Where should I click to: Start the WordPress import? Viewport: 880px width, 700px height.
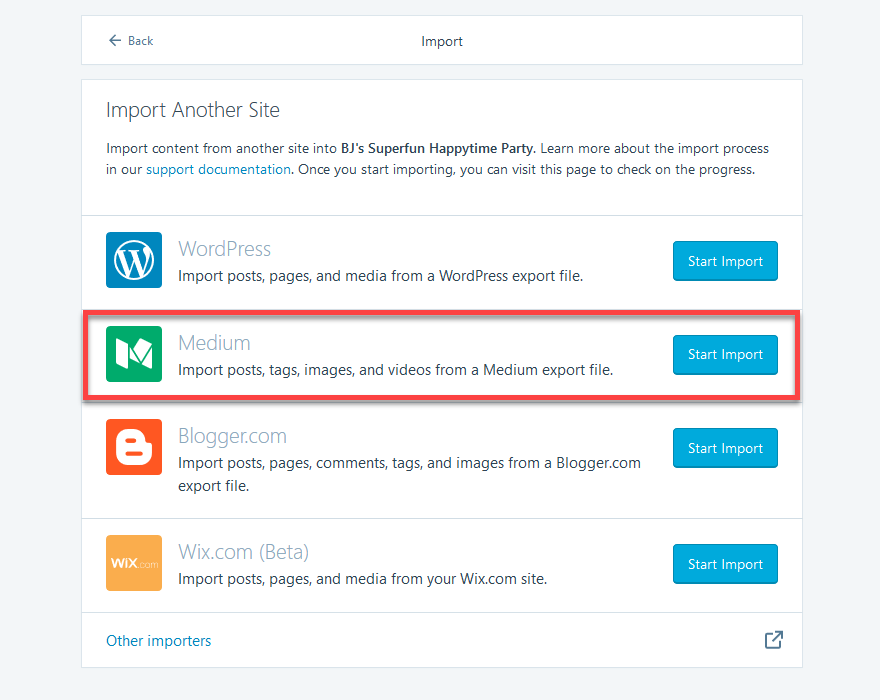[724, 261]
